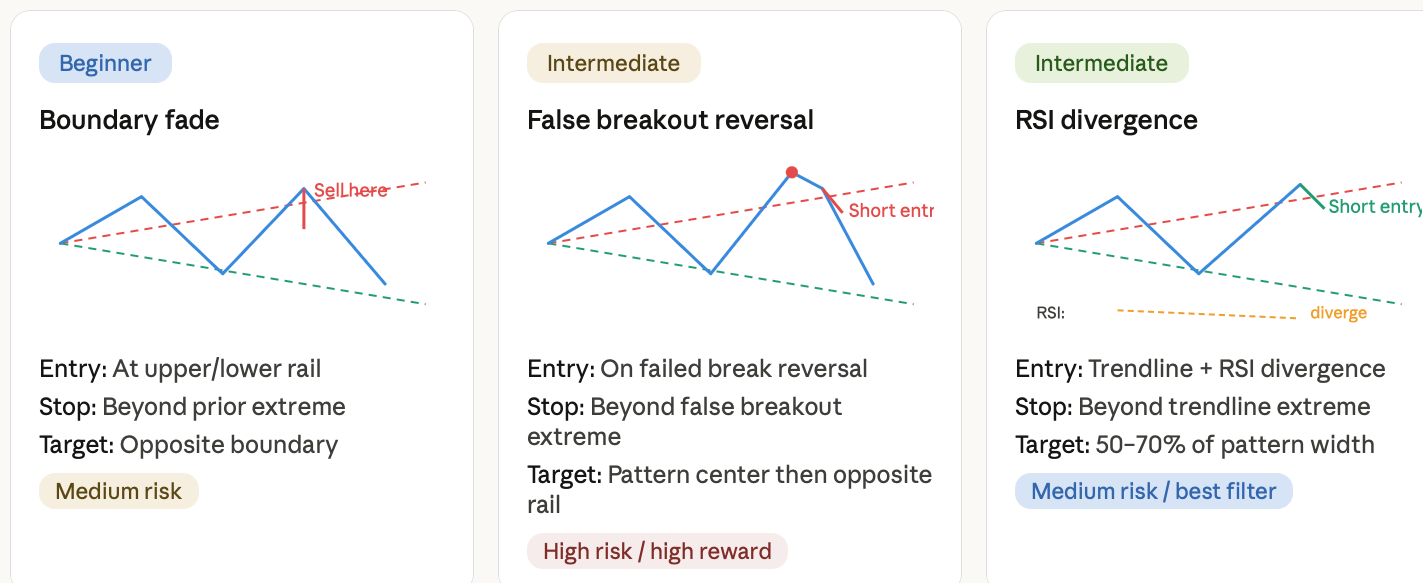Click the Medium risk tag
The width and height of the screenshot is (1423, 583).
click(x=119, y=491)
